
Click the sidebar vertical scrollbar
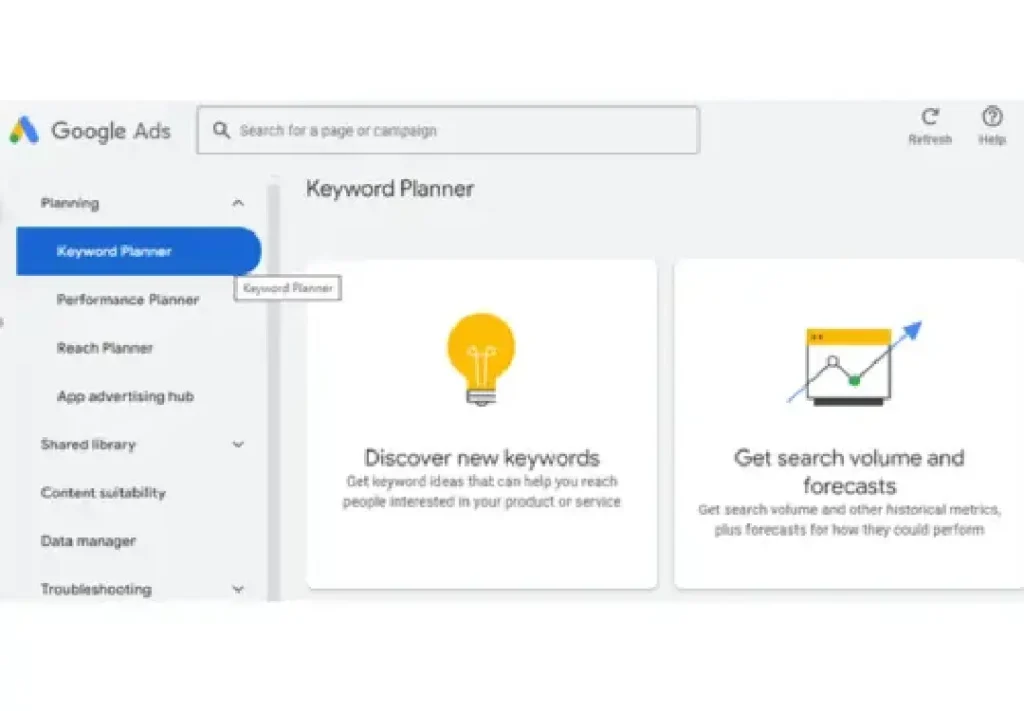coord(272,390)
